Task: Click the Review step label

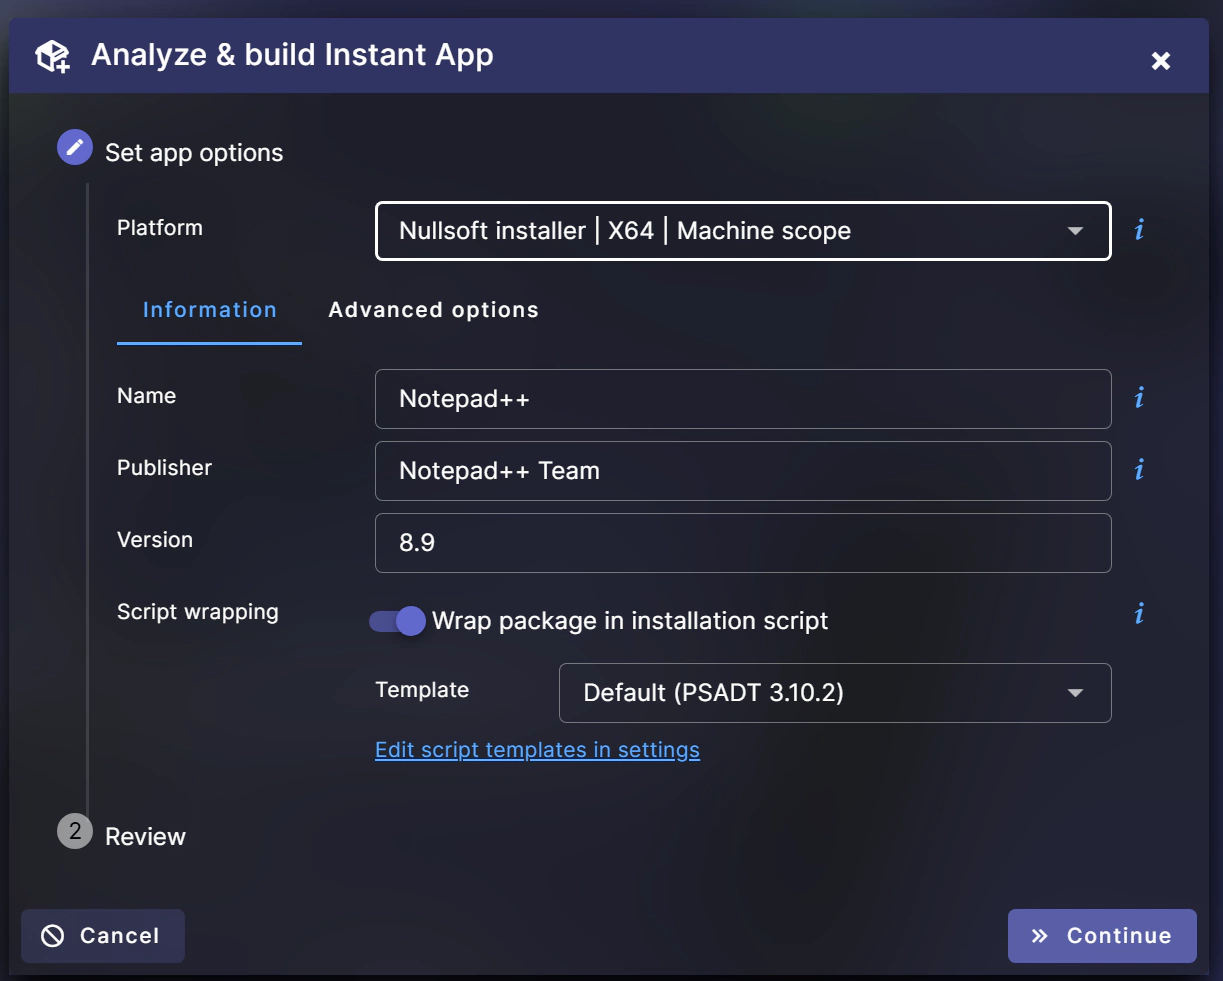Action: tap(145, 837)
